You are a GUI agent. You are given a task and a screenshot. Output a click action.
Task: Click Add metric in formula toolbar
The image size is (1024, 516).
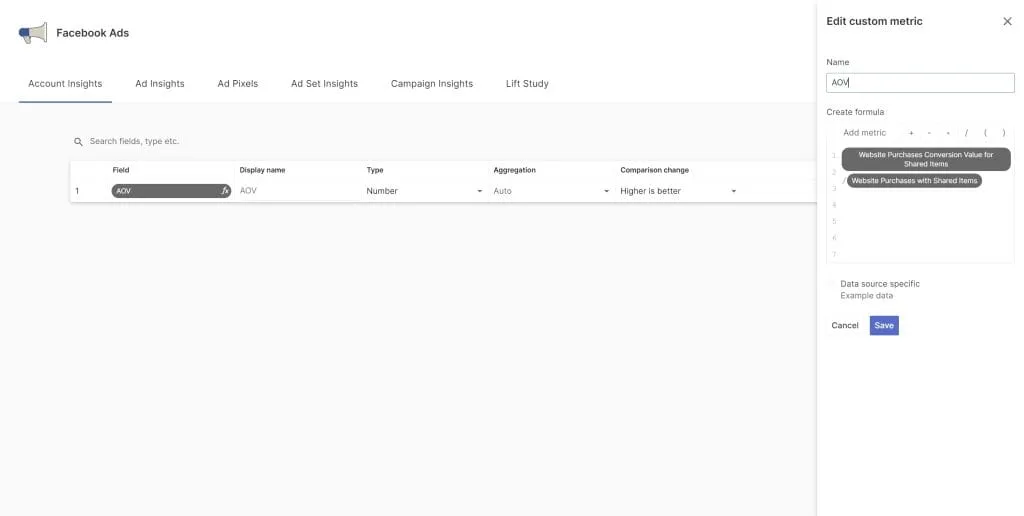[864, 133]
